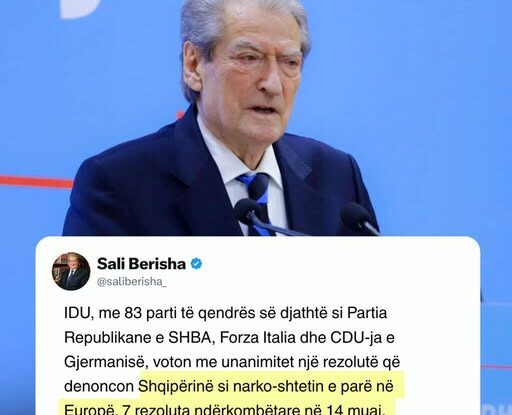Open the @saliberisha_ handle
The width and height of the screenshot is (512, 415).
(132, 282)
